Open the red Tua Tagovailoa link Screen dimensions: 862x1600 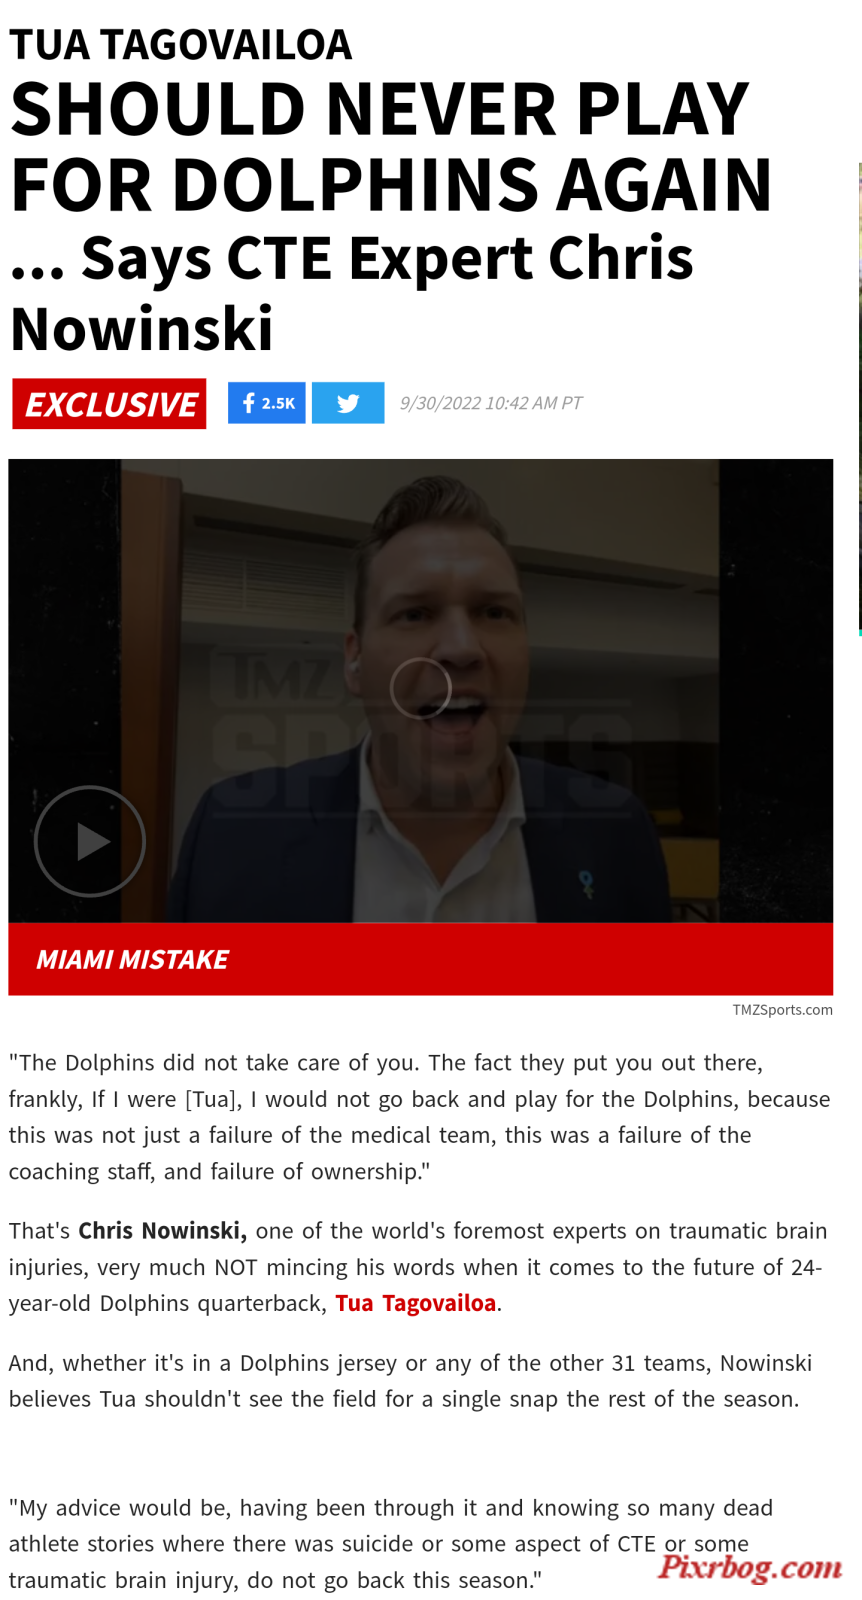coord(415,1303)
